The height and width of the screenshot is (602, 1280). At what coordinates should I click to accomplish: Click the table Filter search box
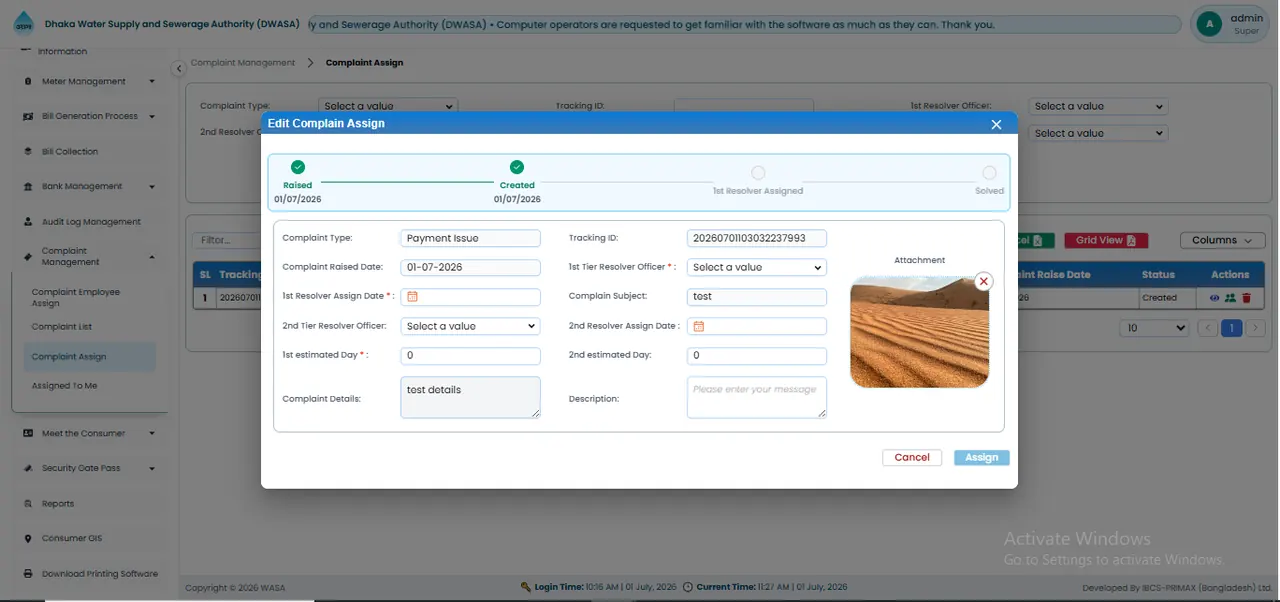(x=229, y=240)
